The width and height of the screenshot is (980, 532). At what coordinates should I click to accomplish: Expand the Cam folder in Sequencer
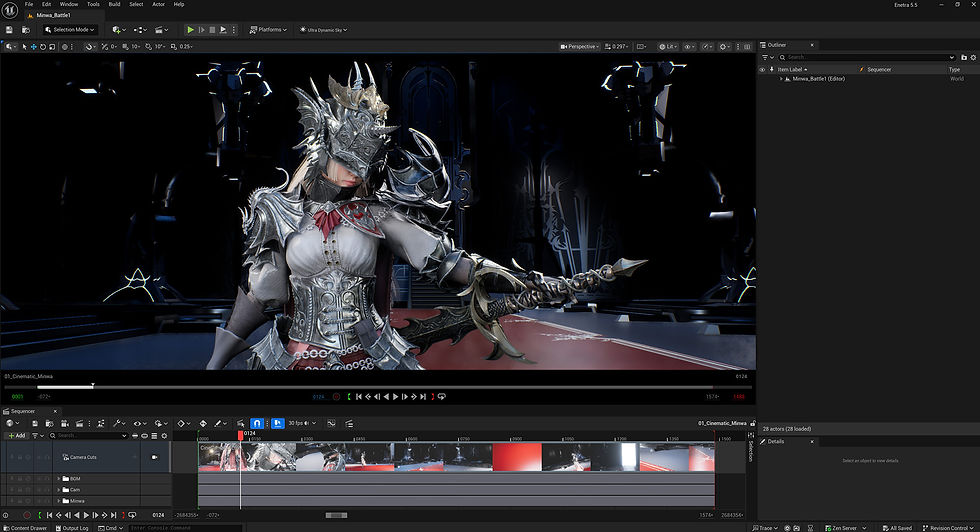coord(59,490)
